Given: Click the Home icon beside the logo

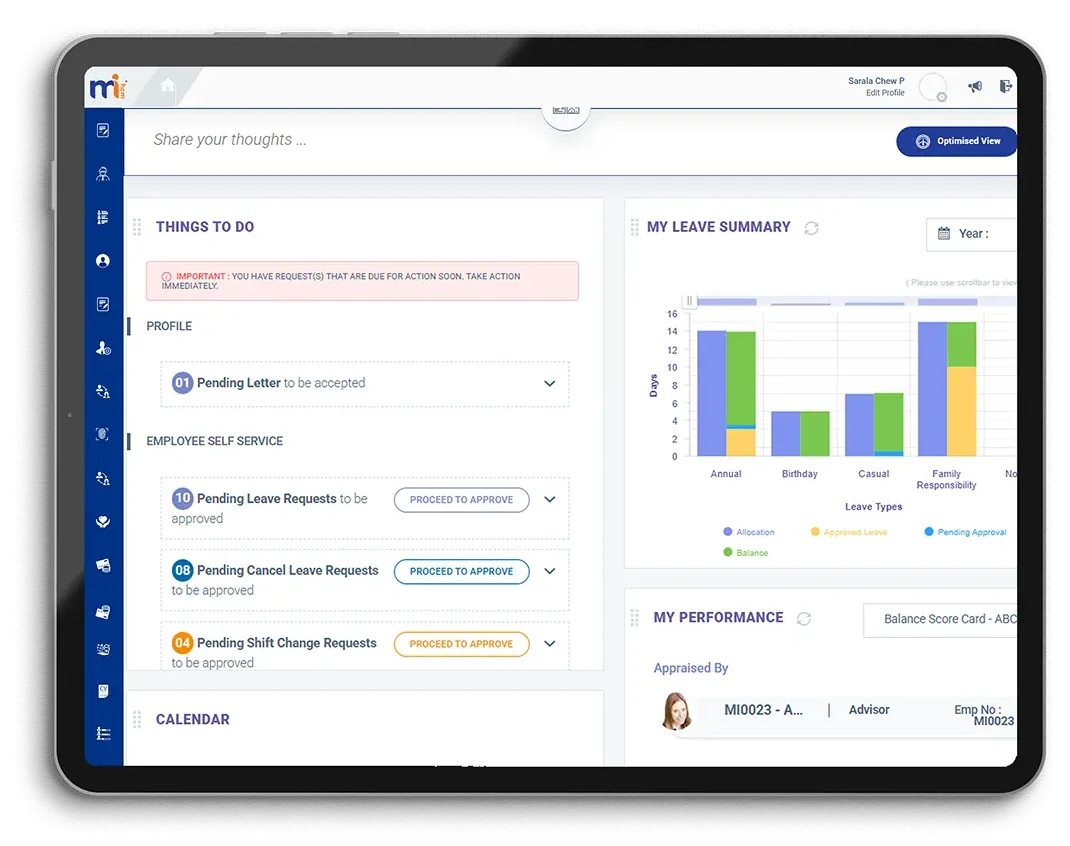Looking at the screenshot, I should coord(167,87).
